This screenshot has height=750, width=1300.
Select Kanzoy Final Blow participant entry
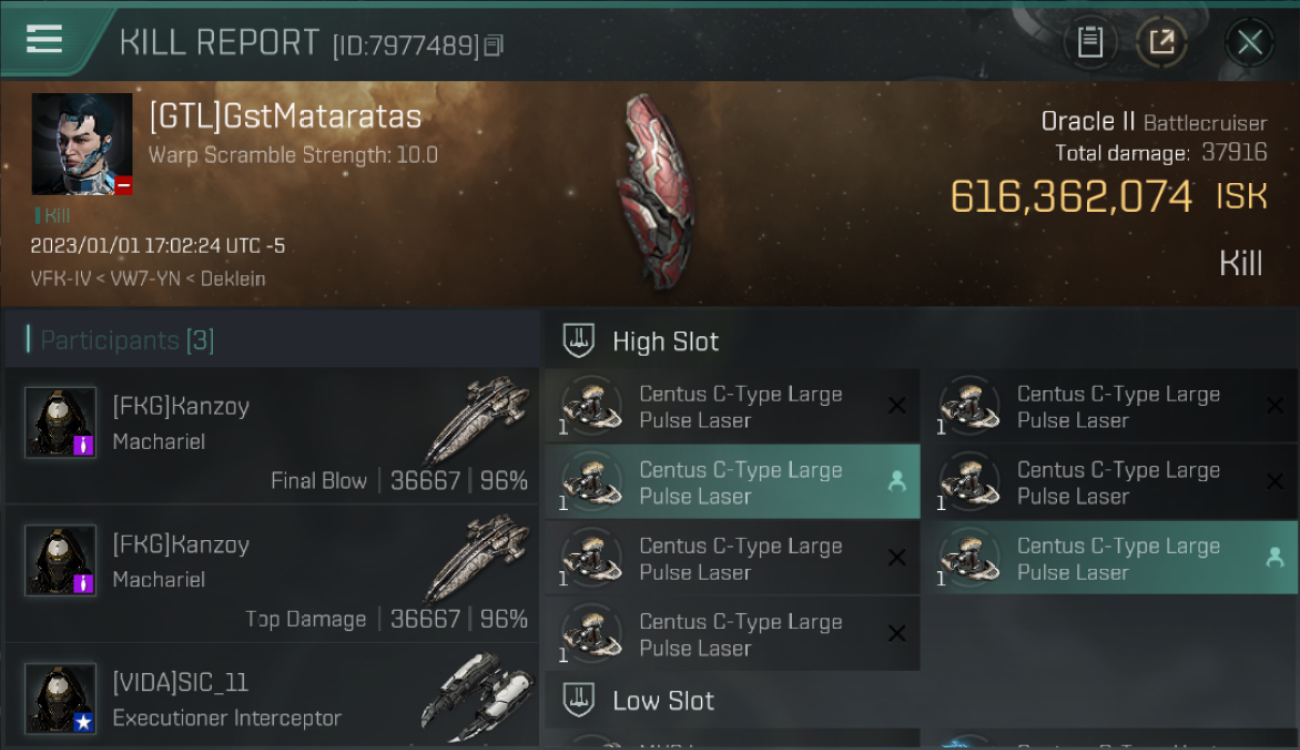coord(272,436)
